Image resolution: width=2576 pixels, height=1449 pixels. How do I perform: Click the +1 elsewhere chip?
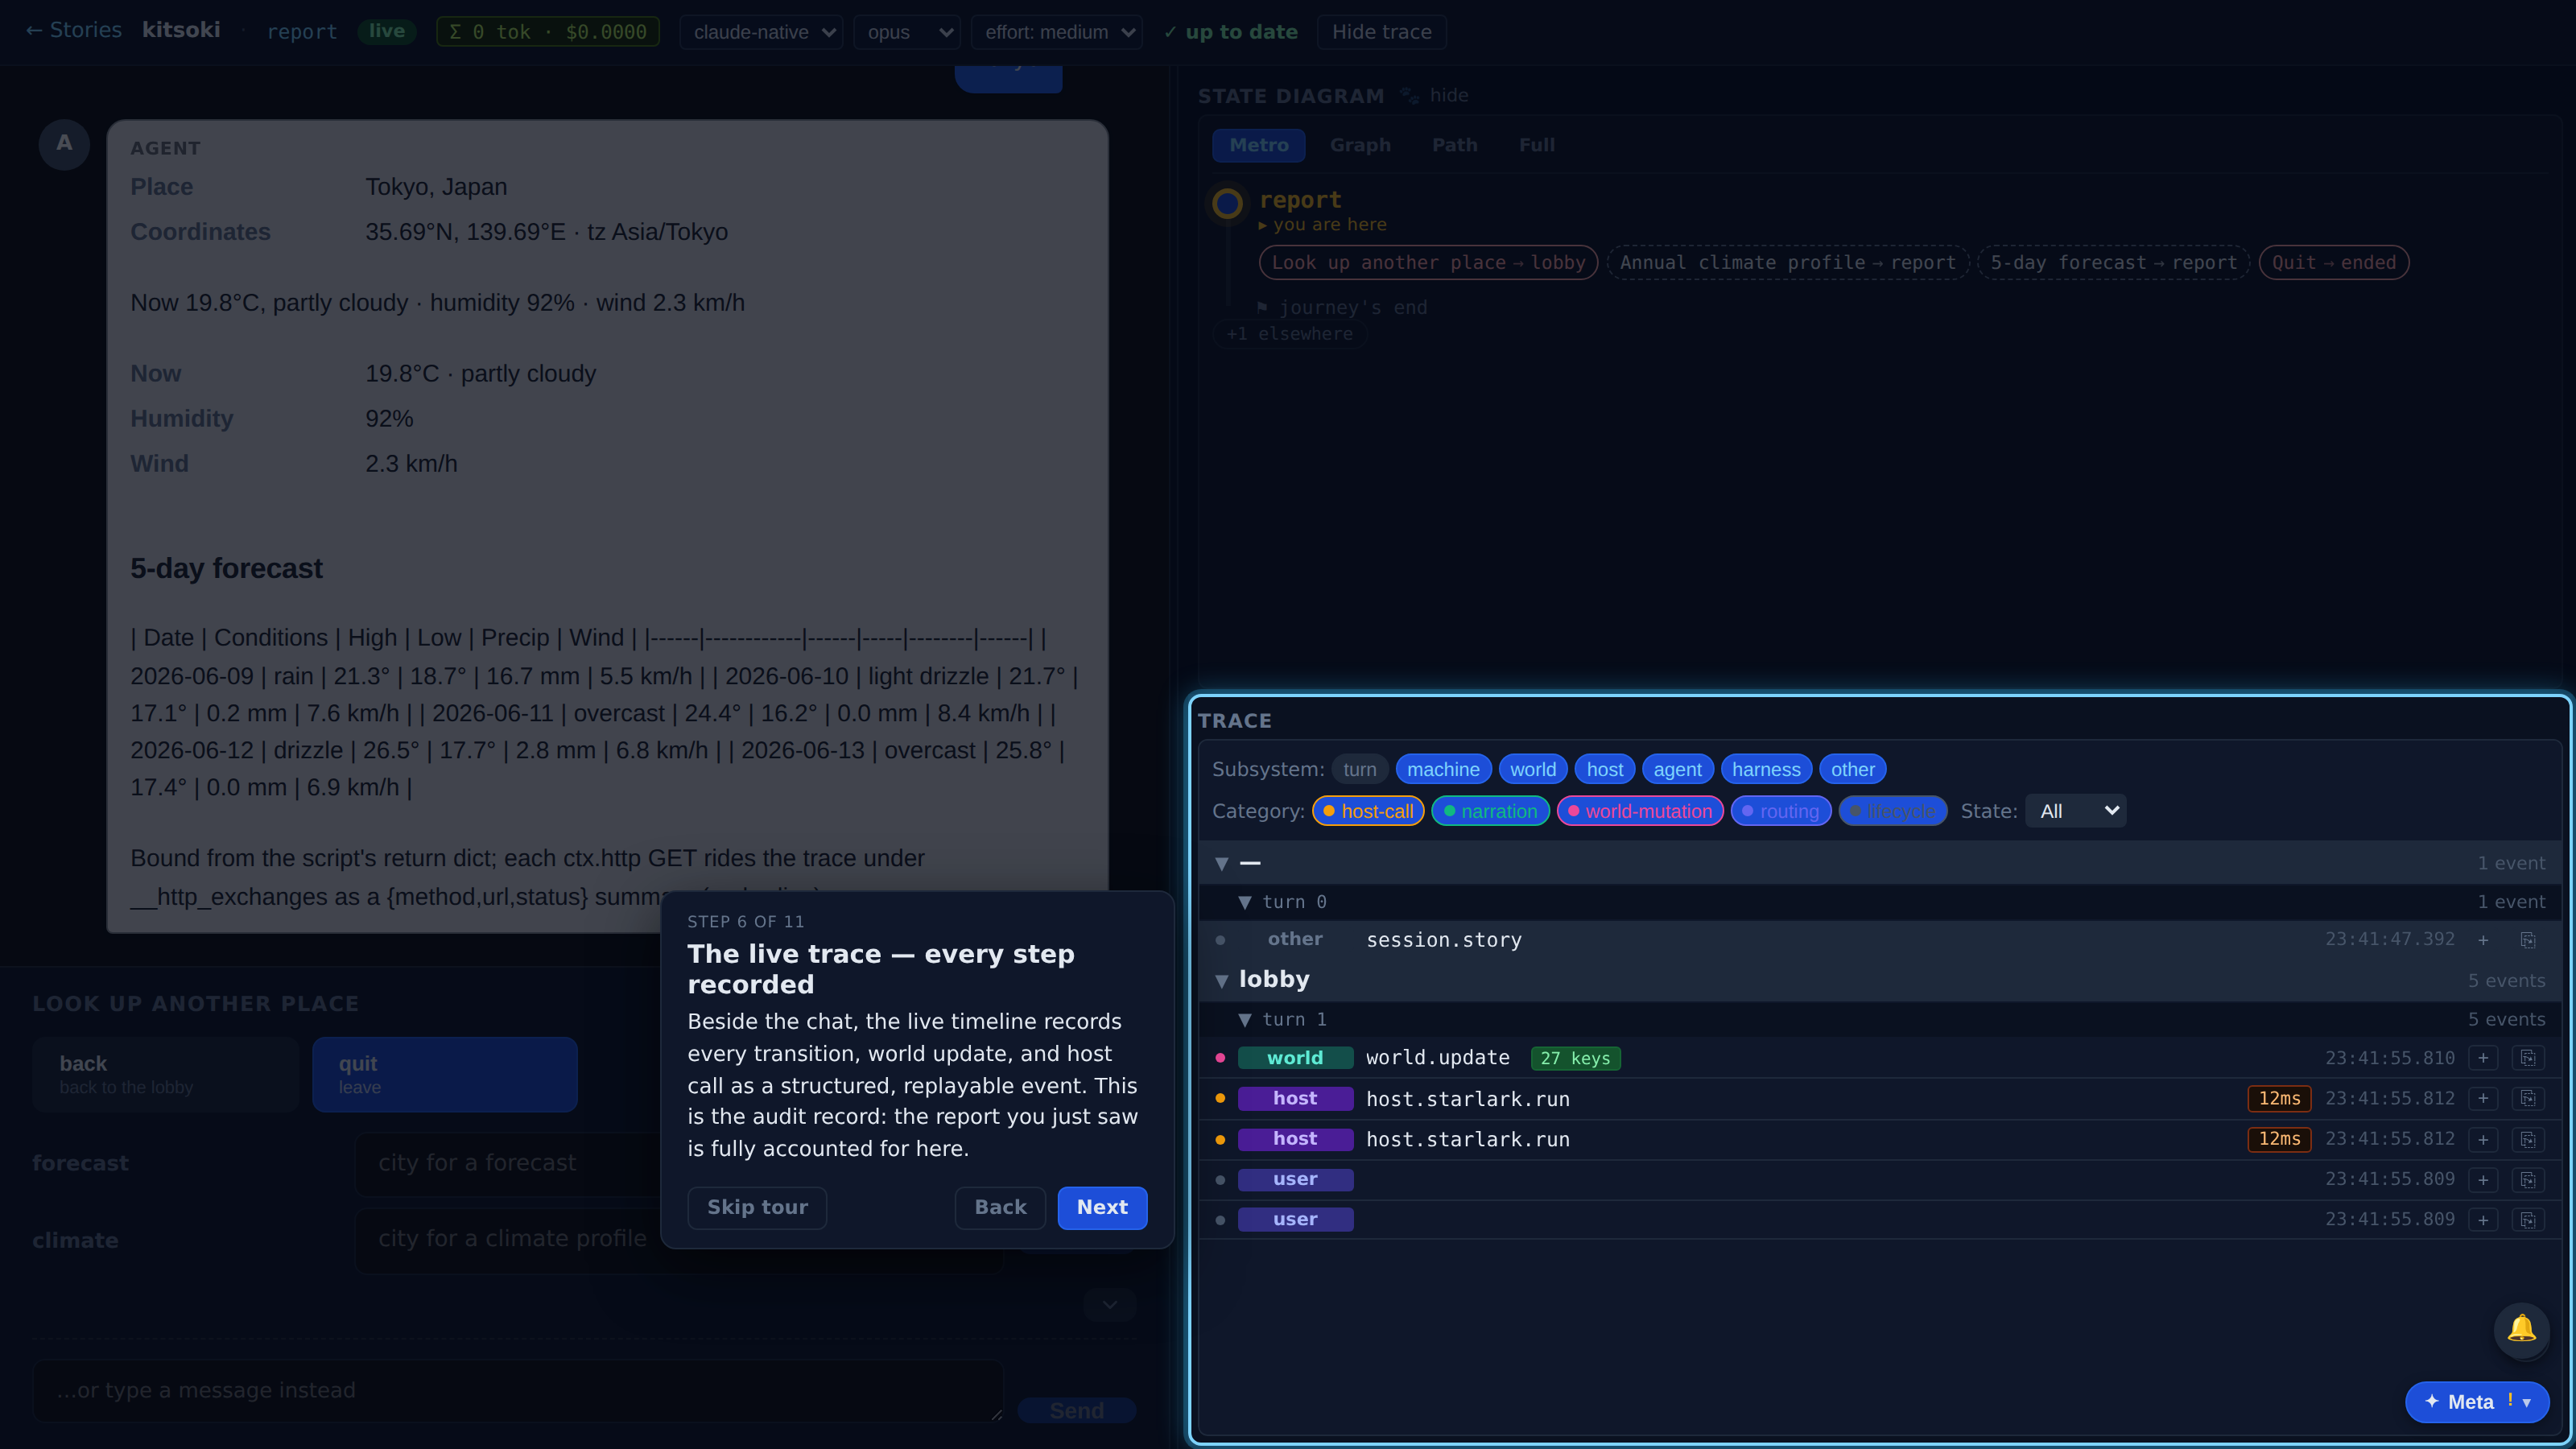pos(1289,334)
